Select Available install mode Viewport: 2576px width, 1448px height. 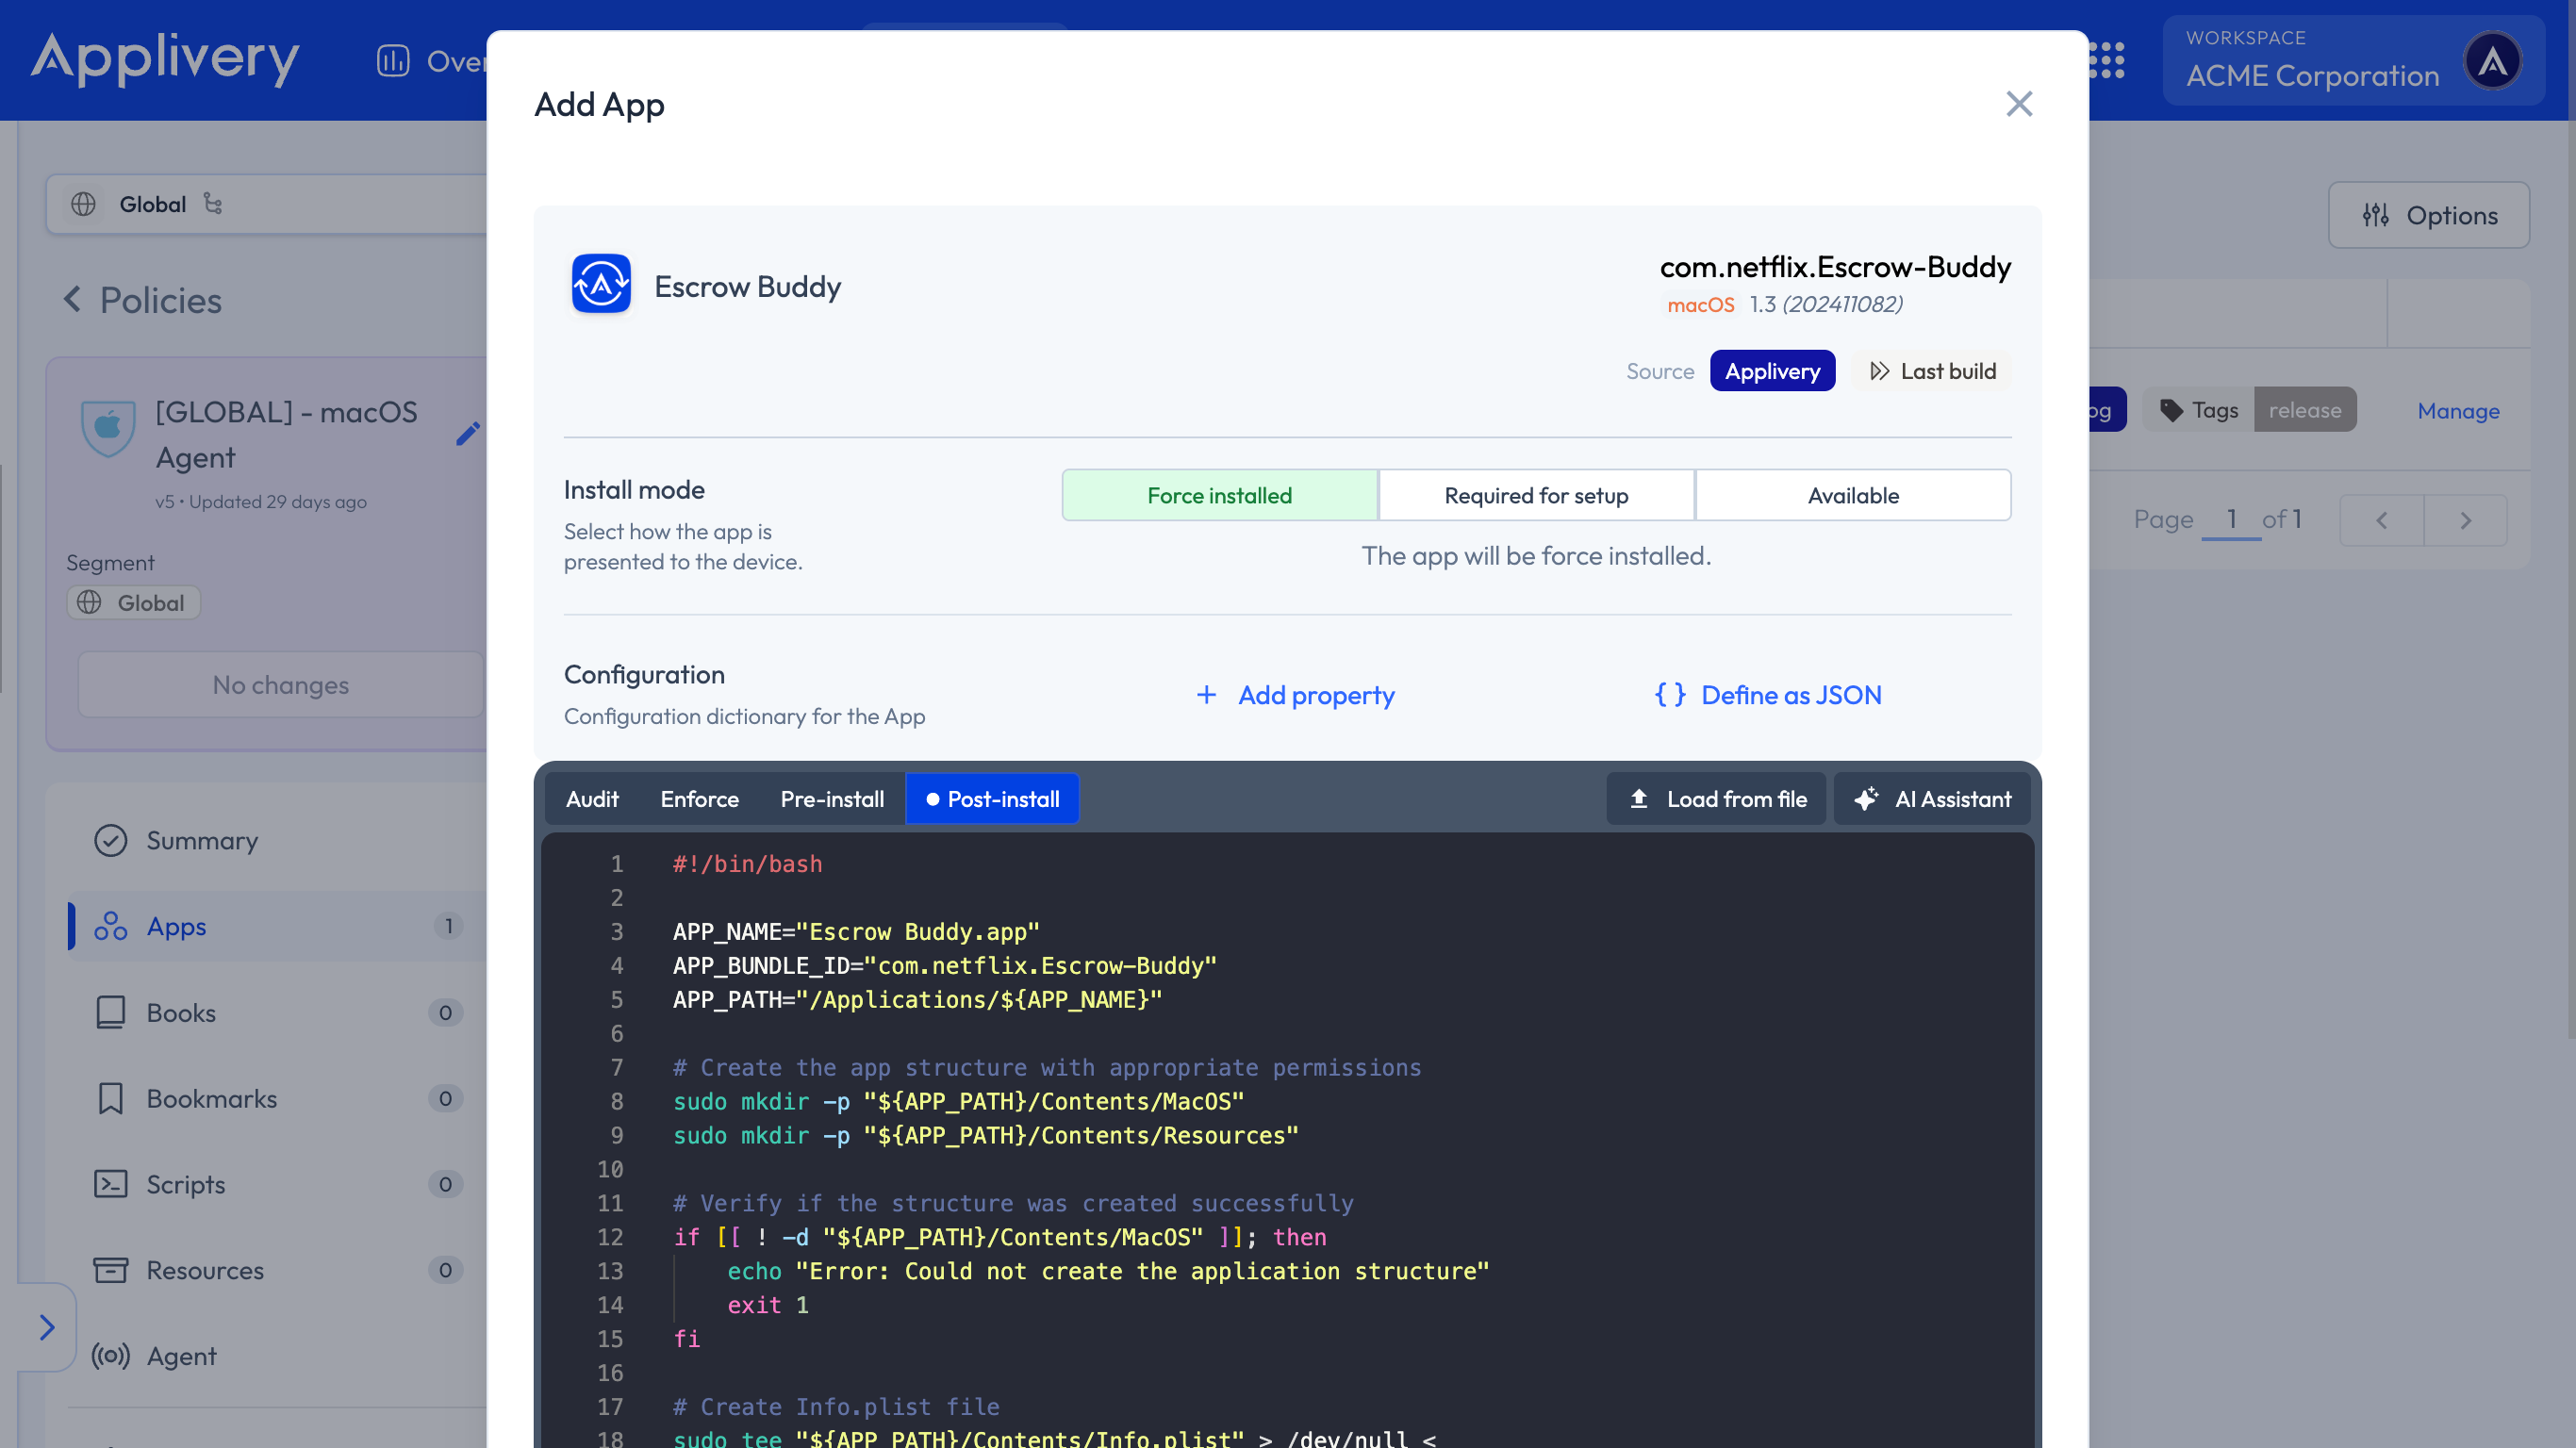point(1852,495)
